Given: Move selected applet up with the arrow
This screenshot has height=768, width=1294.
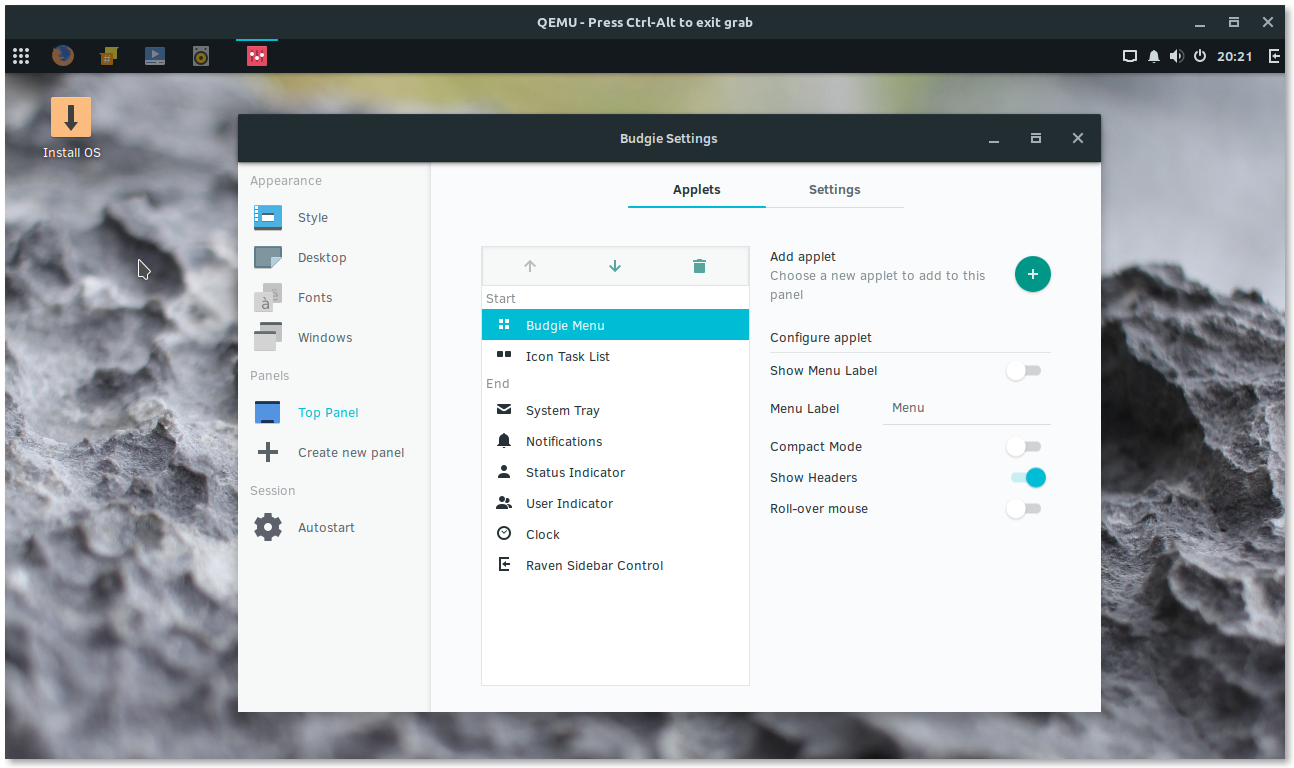Looking at the screenshot, I should click(x=530, y=266).
